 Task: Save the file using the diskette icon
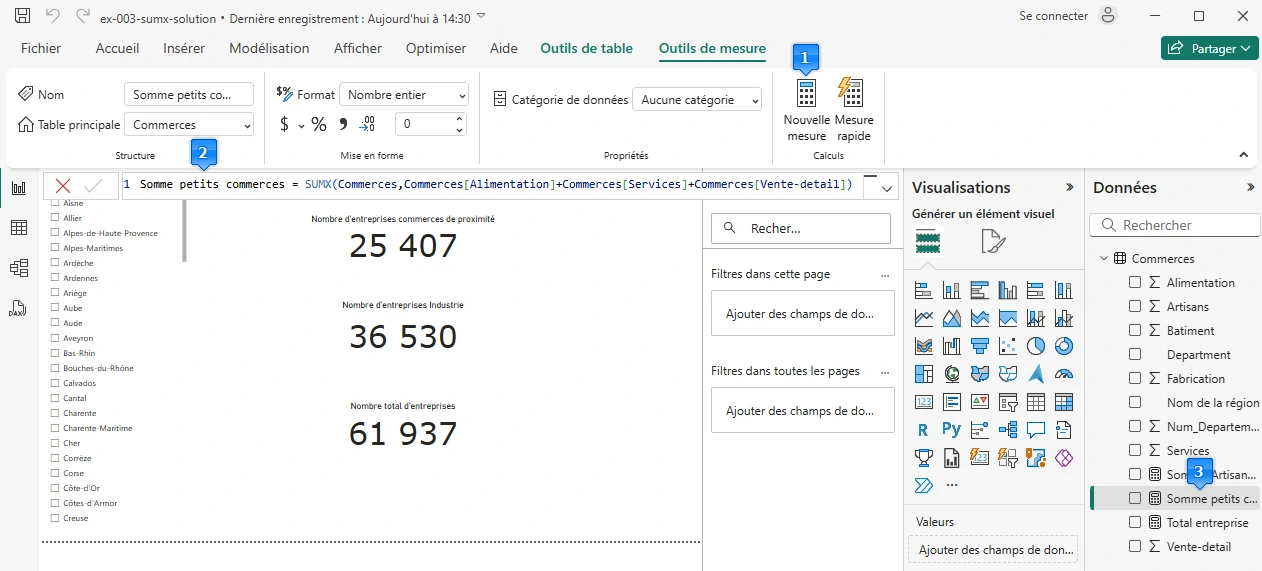[x=22, y=16]
